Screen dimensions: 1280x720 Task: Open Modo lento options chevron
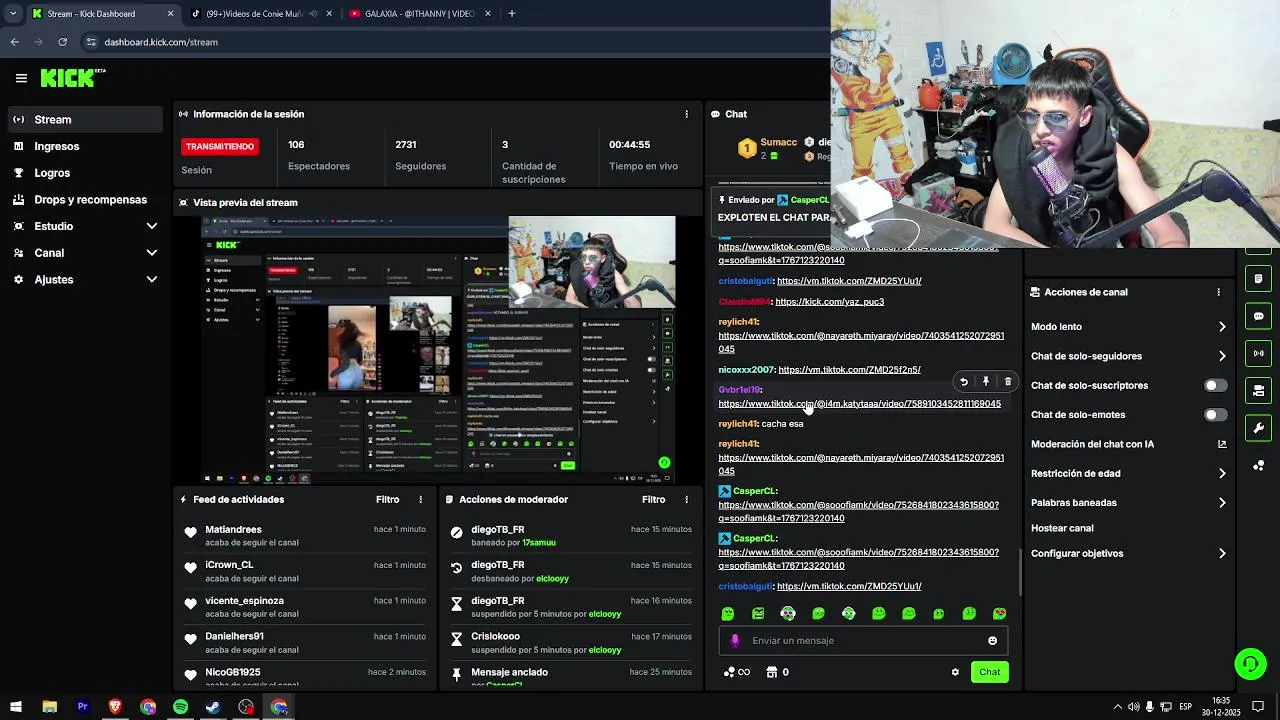[x=1222, y=327]
